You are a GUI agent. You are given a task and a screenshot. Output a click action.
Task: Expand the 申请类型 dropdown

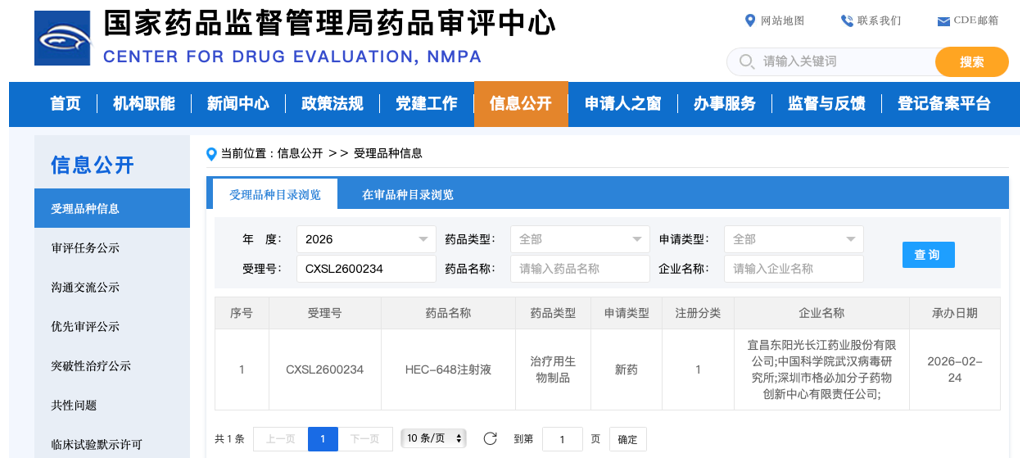pyautogui.click(x=793, y=240)
